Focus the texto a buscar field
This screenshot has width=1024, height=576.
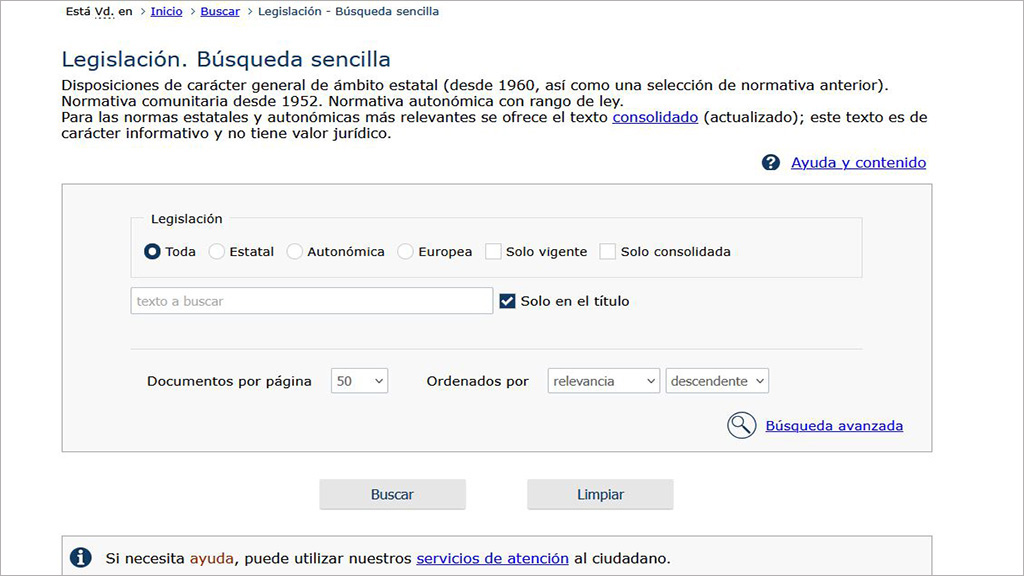pos(311,301)
